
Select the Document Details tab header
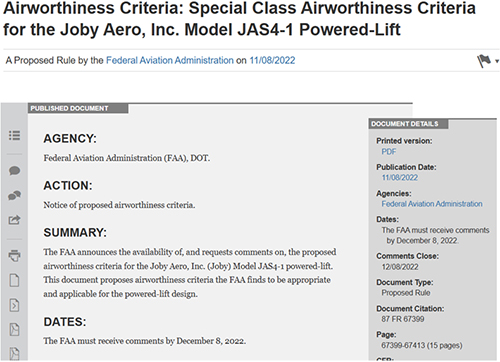click(x=408, y=124)
